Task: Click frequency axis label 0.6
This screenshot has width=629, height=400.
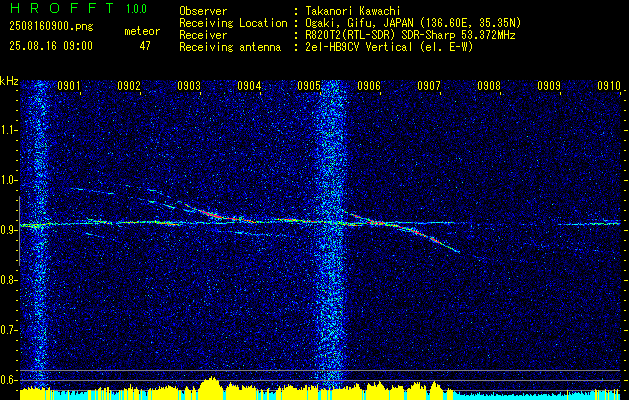Action: coord(8,380)
